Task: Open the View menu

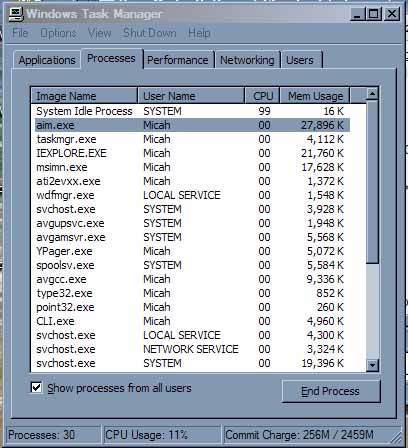Action: (99, 33)
